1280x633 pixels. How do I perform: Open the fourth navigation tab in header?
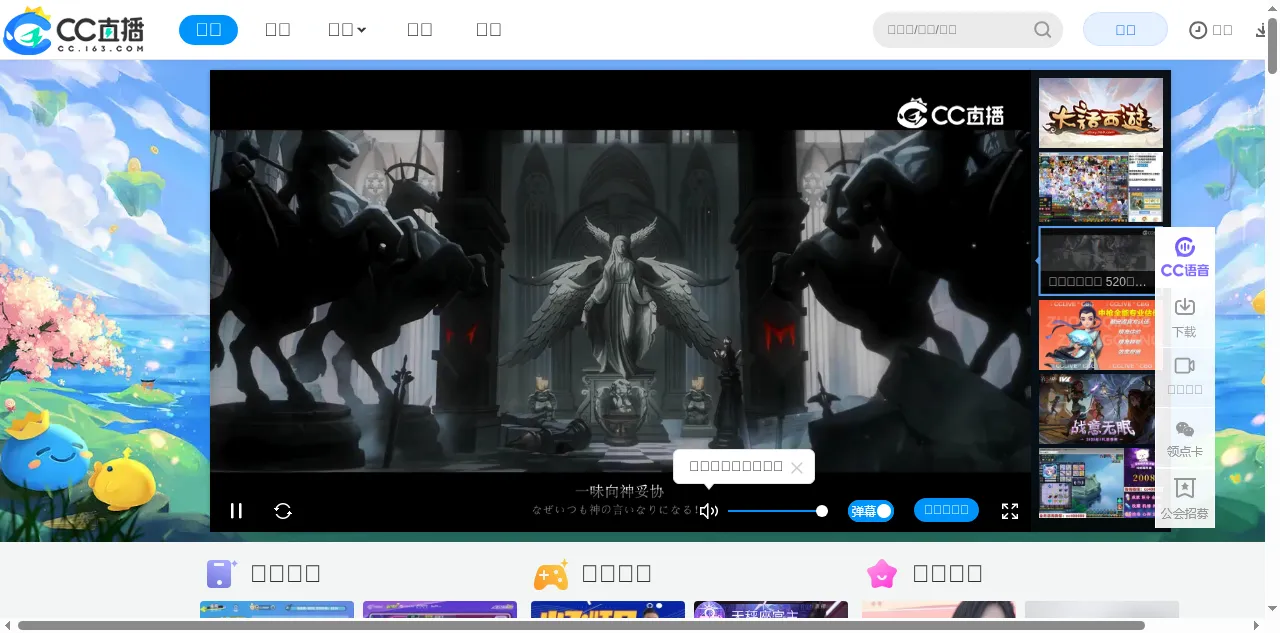tap(420, 30)
